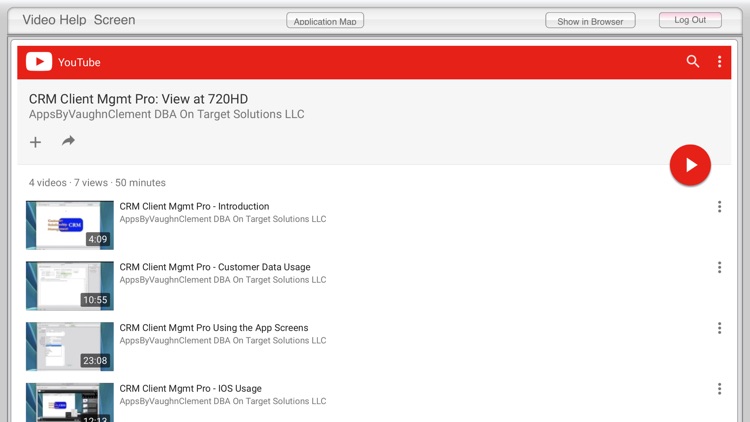
Task: Click the Application Map button
Action: (x=325, y=21)
